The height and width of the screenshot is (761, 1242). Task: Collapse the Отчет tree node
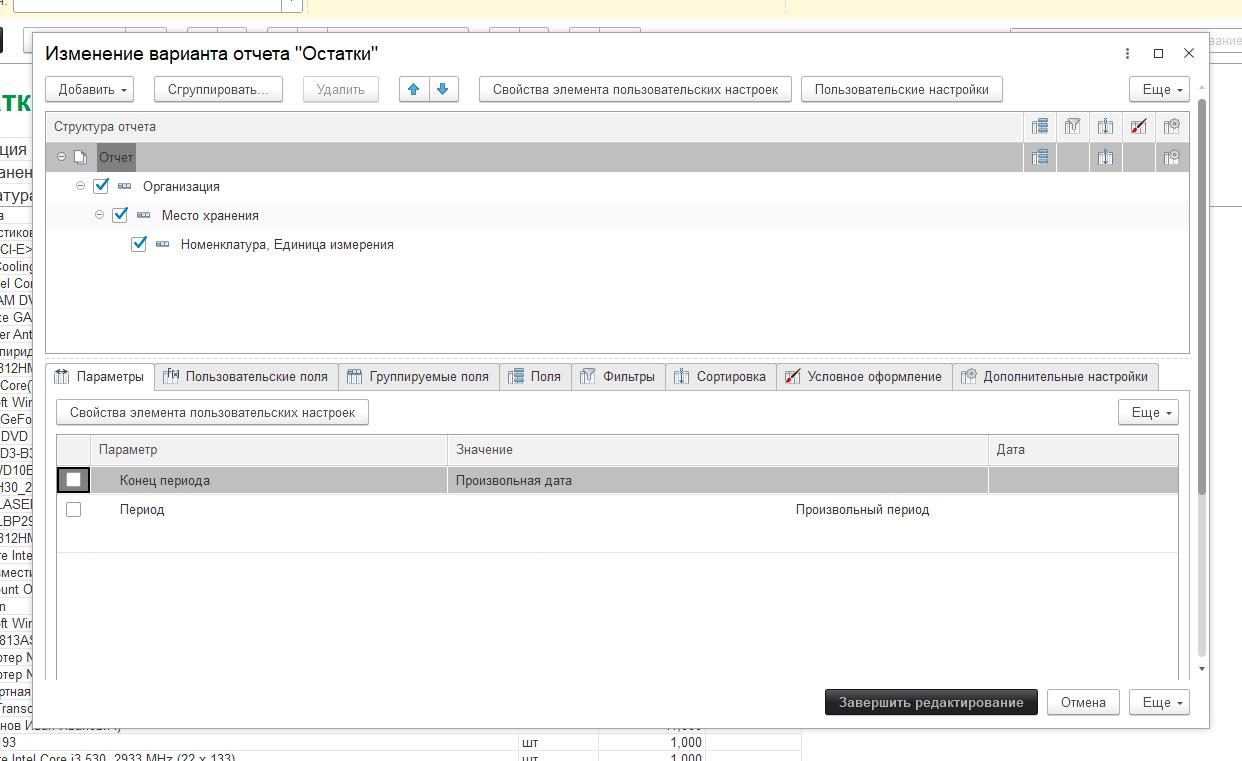(x=61, y=157)
